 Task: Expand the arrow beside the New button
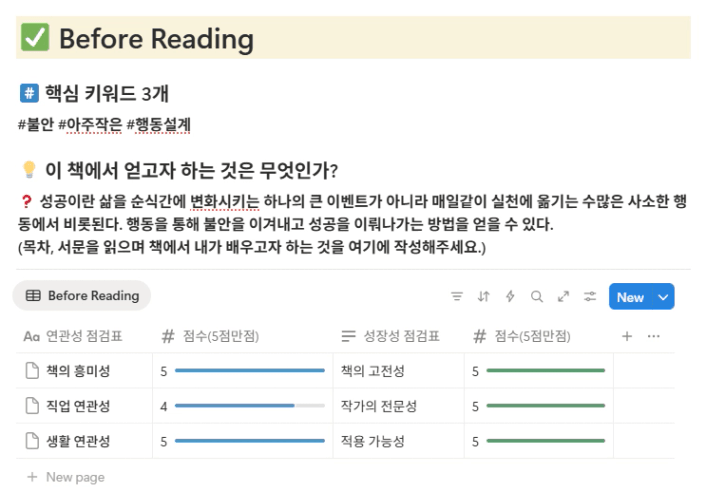(x=663, y=297)
